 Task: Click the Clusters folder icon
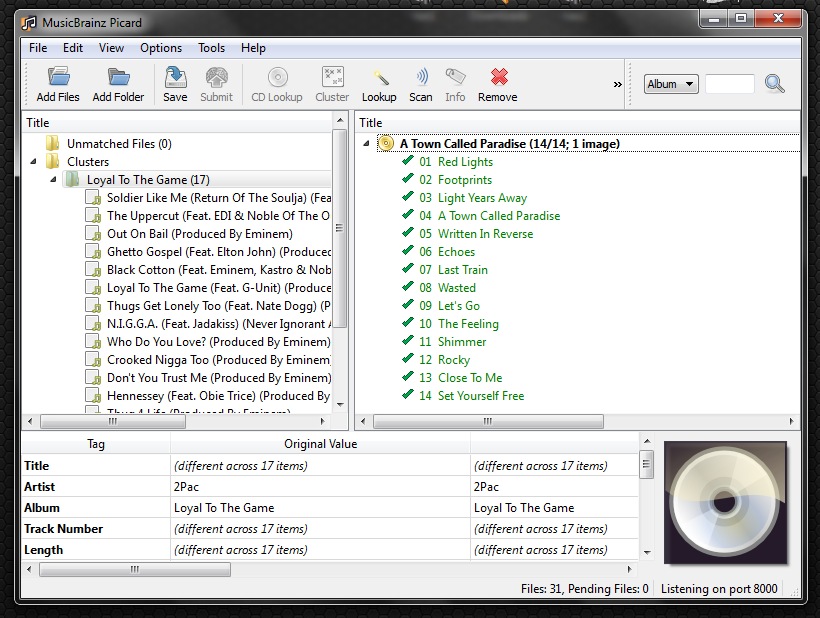pyautogui.click(x=52, y=161)
